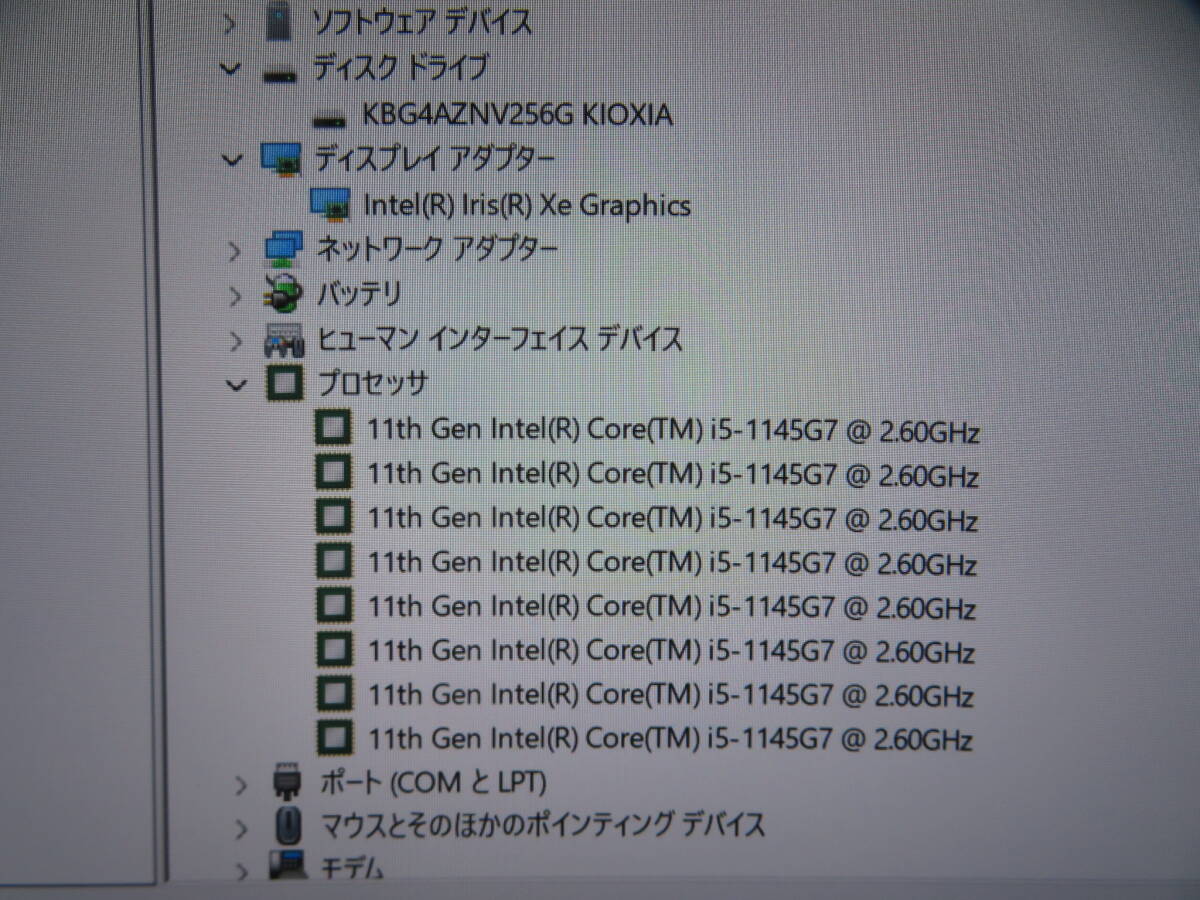Select the マウスとそのほかのポインティング デバイス label
This screenshot has height=900, width=1200.
pos(544,825)
